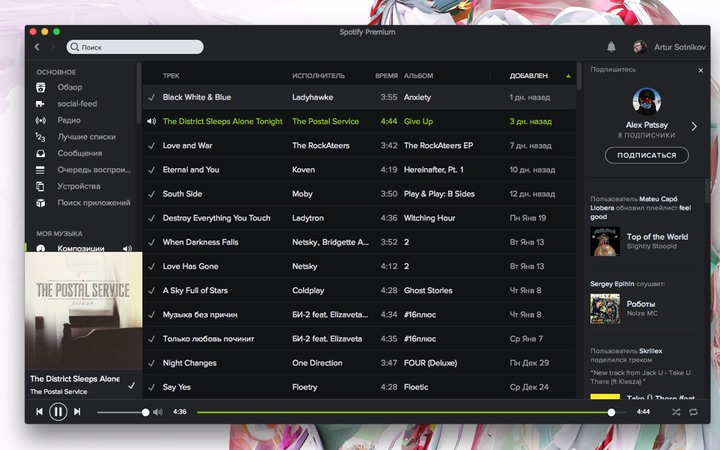Mute using the volume speaker icon
This screenshot has width=720, height=450.
click(x=158, y=412)
